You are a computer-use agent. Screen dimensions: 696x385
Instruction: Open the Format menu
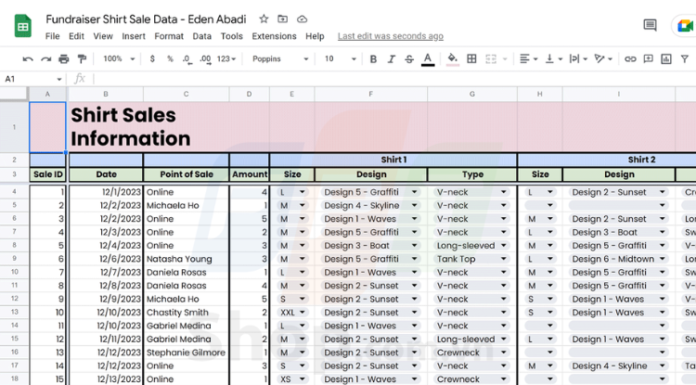pos(169,36)
